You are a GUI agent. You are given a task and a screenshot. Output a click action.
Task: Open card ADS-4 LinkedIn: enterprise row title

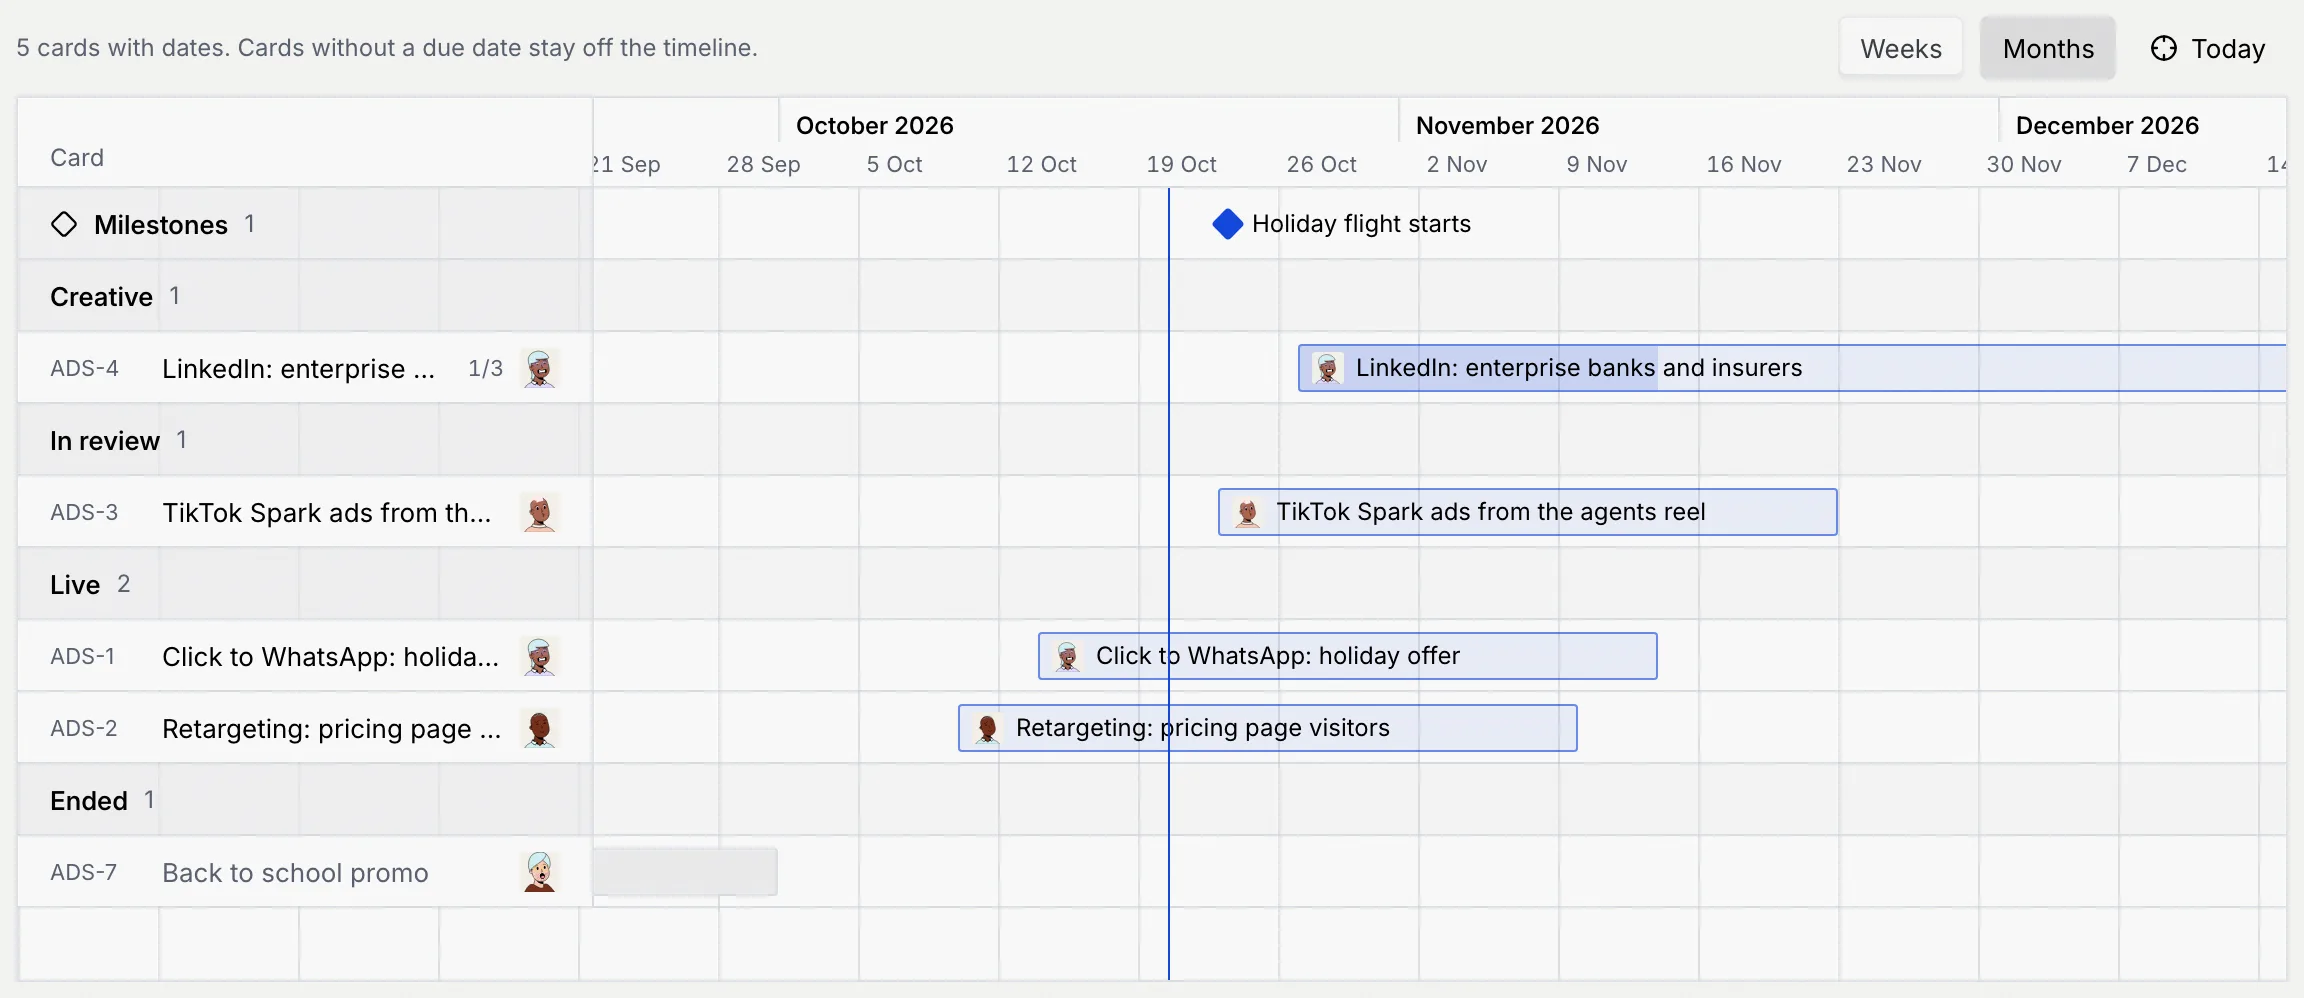tap(298, 369)
